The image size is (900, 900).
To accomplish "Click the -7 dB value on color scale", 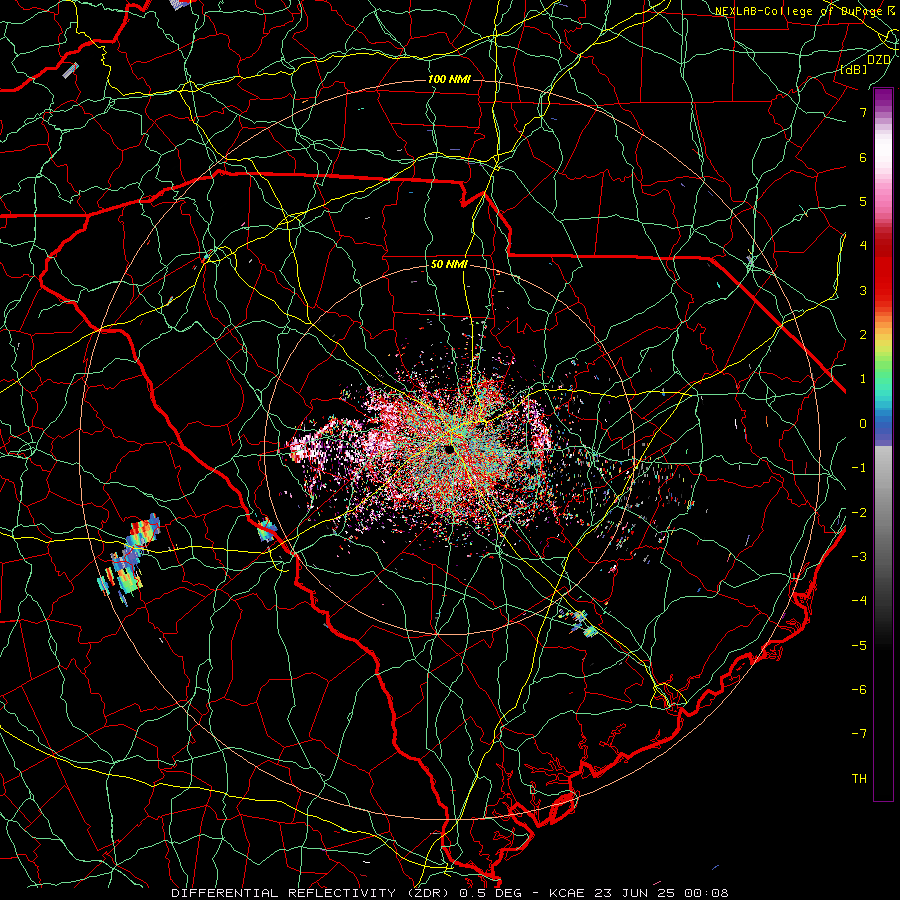I will pyautogui.click(x=859, y=734).
